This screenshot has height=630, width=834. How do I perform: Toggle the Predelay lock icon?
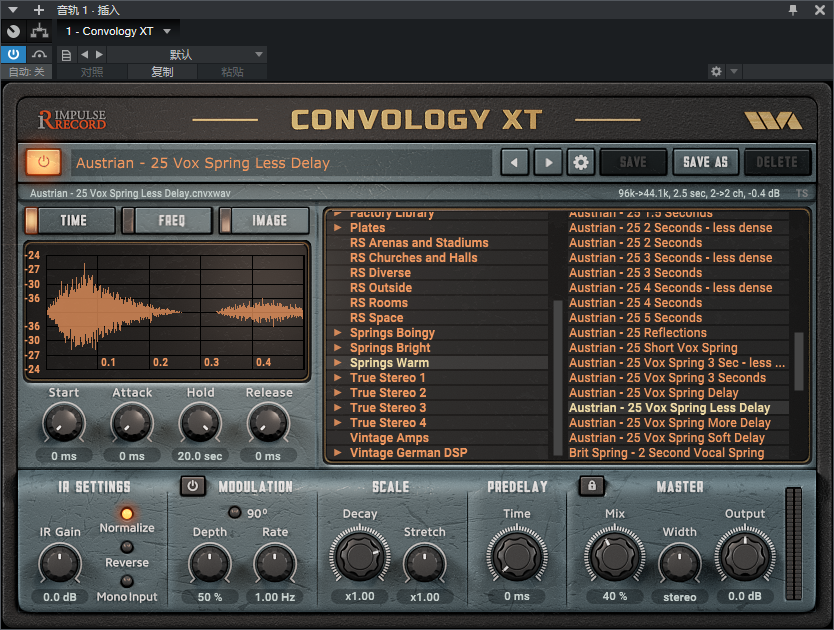coord(591,485)
